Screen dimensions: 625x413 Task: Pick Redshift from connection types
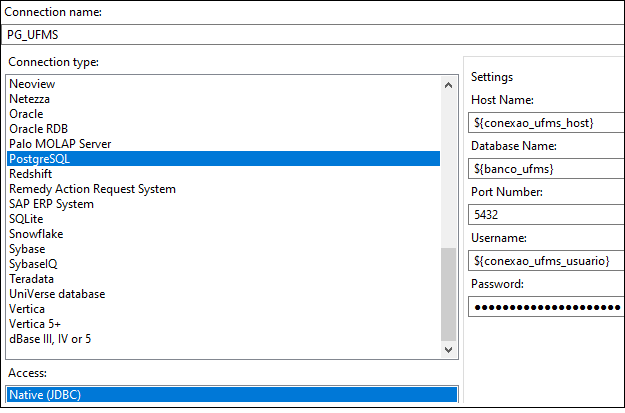coord(30,174)
